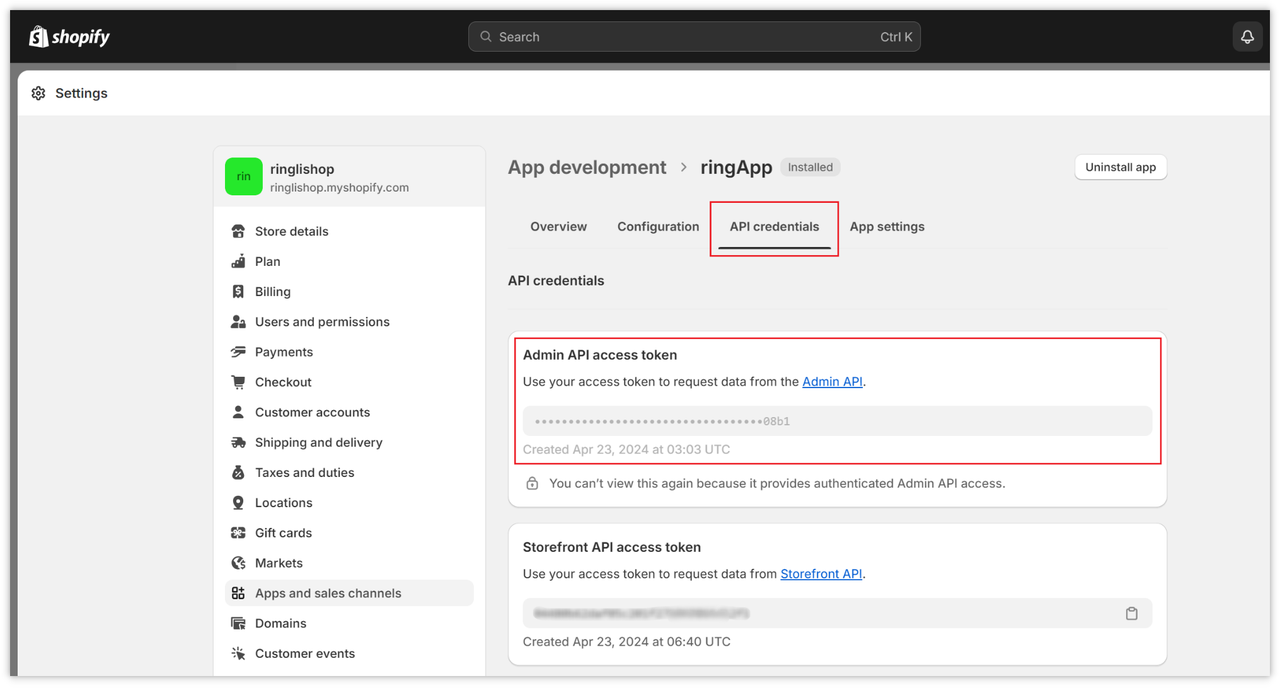Open Users and permissions settings

click(x=322, y=322)
